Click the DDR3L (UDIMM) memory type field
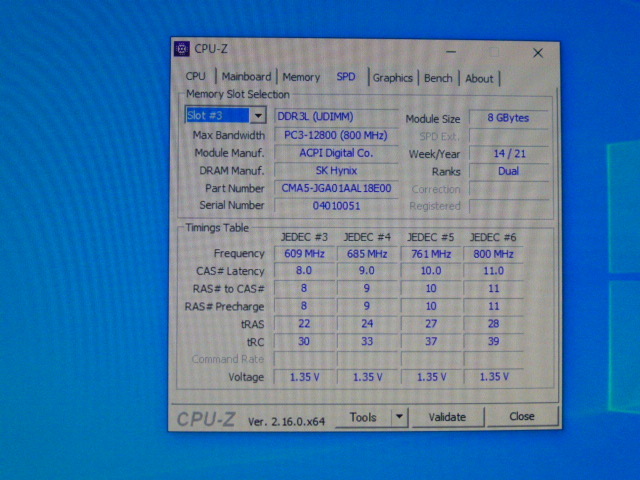640x480 pixels. tap(336, 117)
